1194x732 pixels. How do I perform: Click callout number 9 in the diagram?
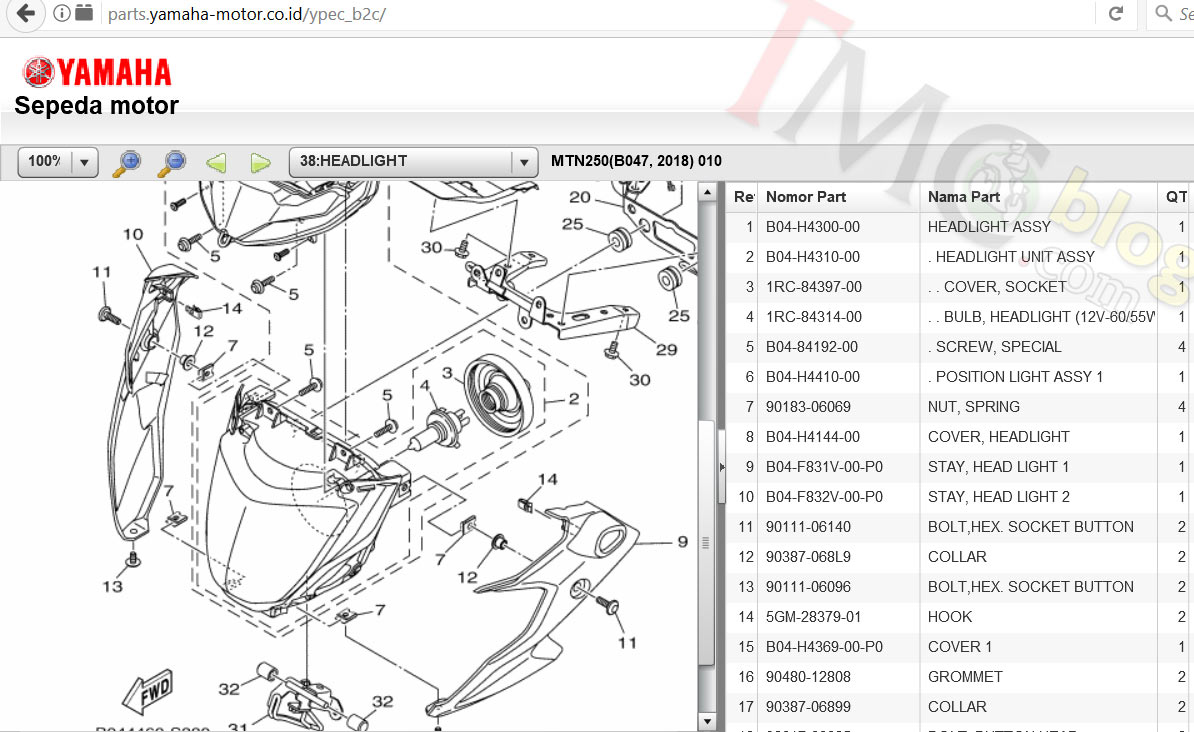click(682, 542)
